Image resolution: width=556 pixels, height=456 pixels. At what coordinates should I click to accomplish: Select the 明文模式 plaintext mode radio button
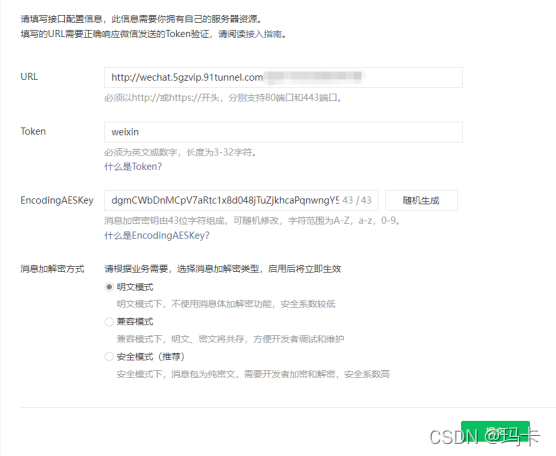[x=109, y=287]
